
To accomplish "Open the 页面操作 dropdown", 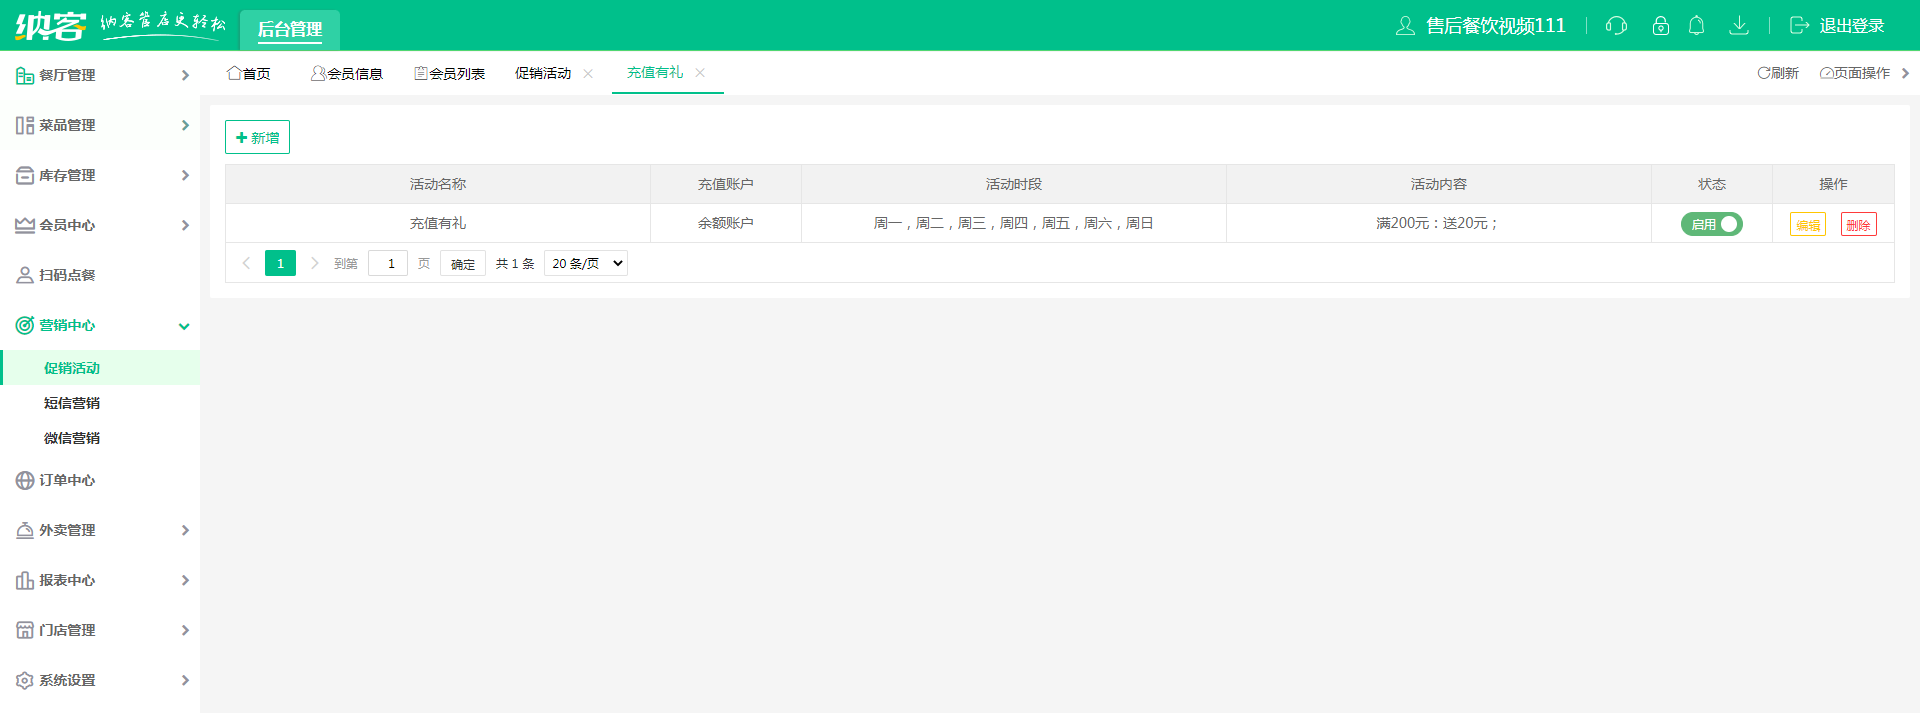I will pos(1855,73).
